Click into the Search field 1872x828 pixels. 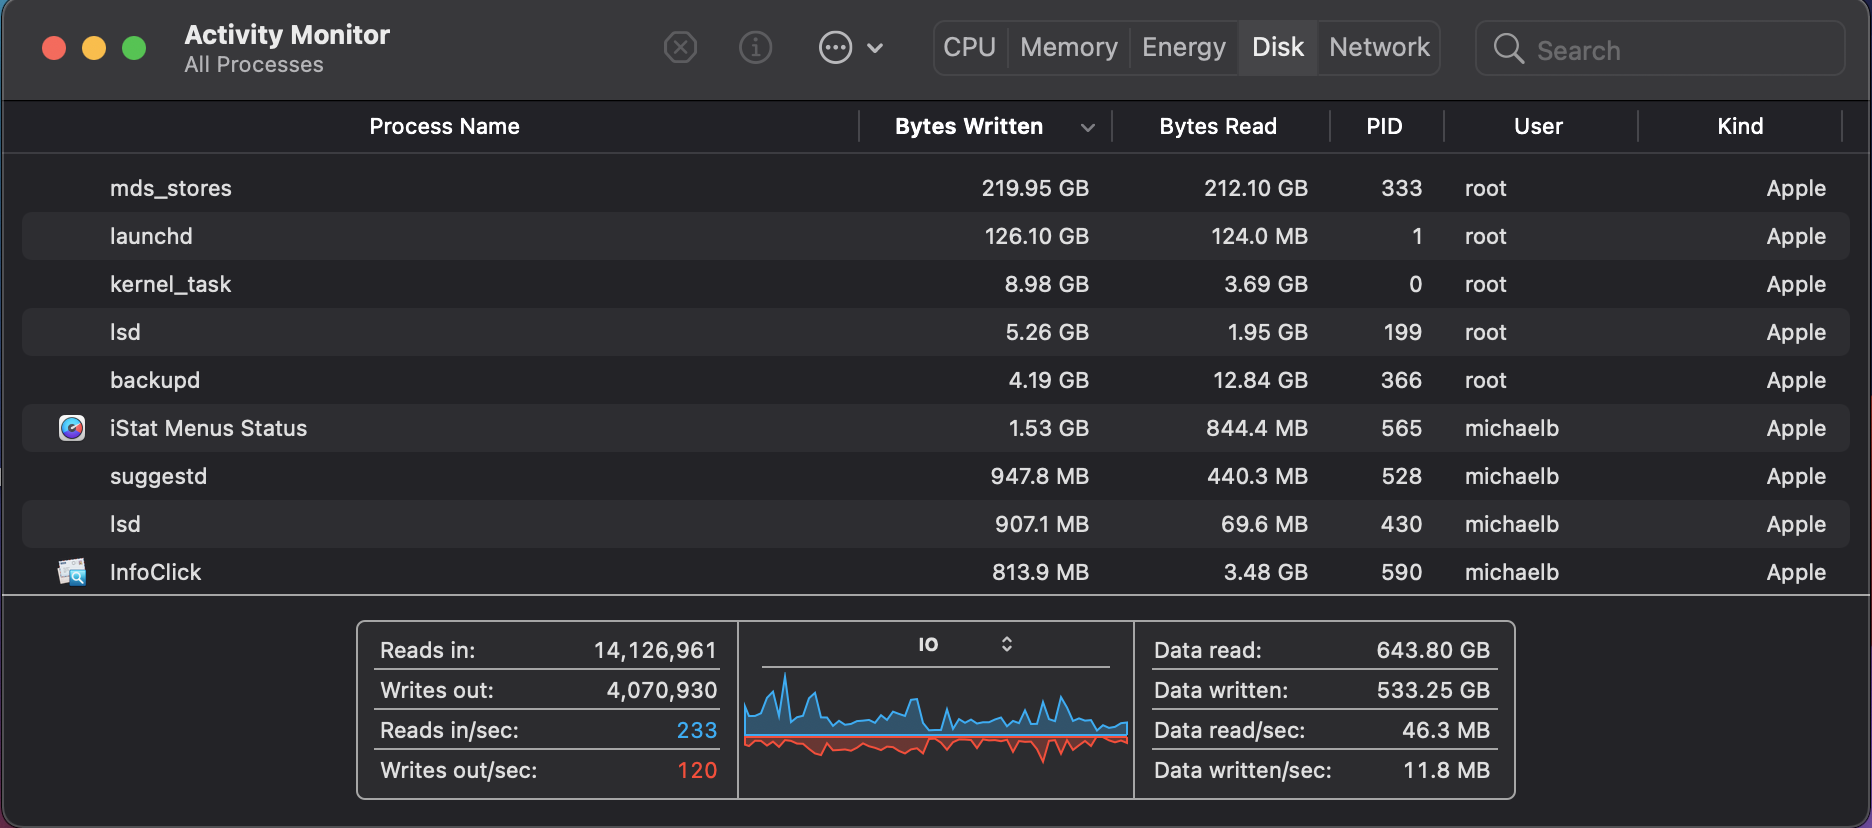(1680, 50)
